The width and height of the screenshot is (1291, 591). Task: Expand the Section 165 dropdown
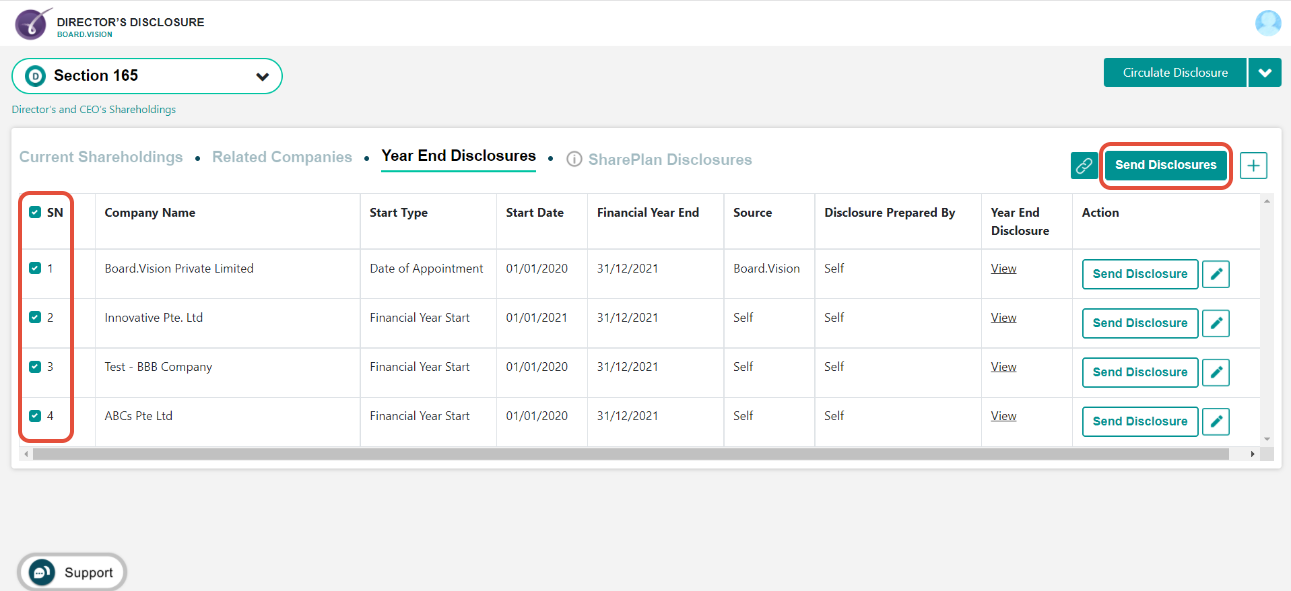coord(262,75)
